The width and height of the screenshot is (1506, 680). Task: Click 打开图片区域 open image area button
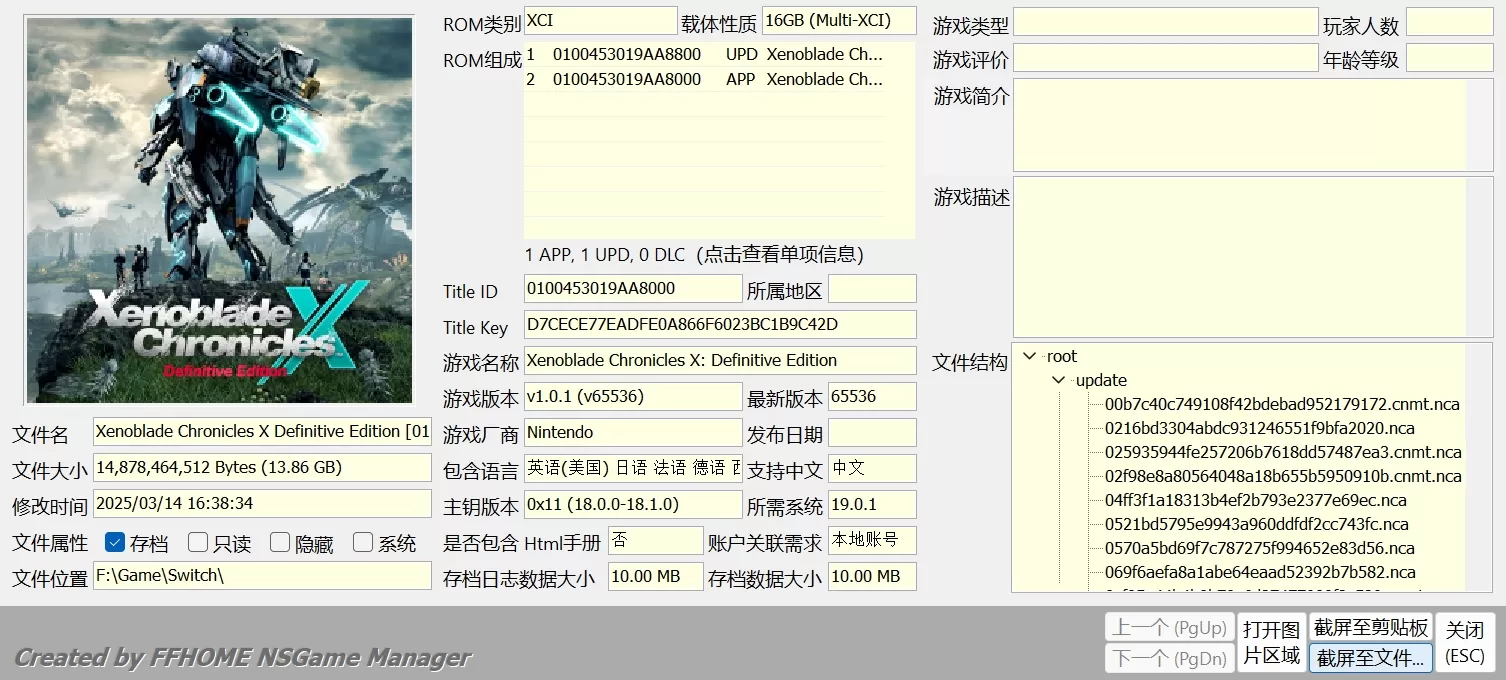(1271, 642)
